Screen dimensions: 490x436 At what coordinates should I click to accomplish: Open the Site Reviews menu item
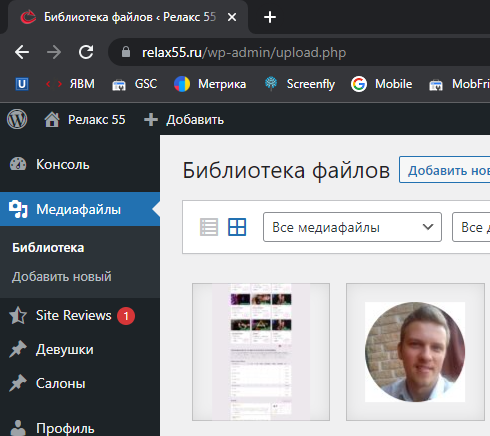(74, 315)
